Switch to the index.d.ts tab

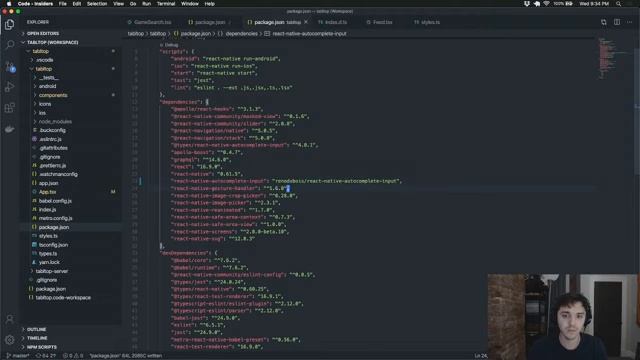point(333,22)
